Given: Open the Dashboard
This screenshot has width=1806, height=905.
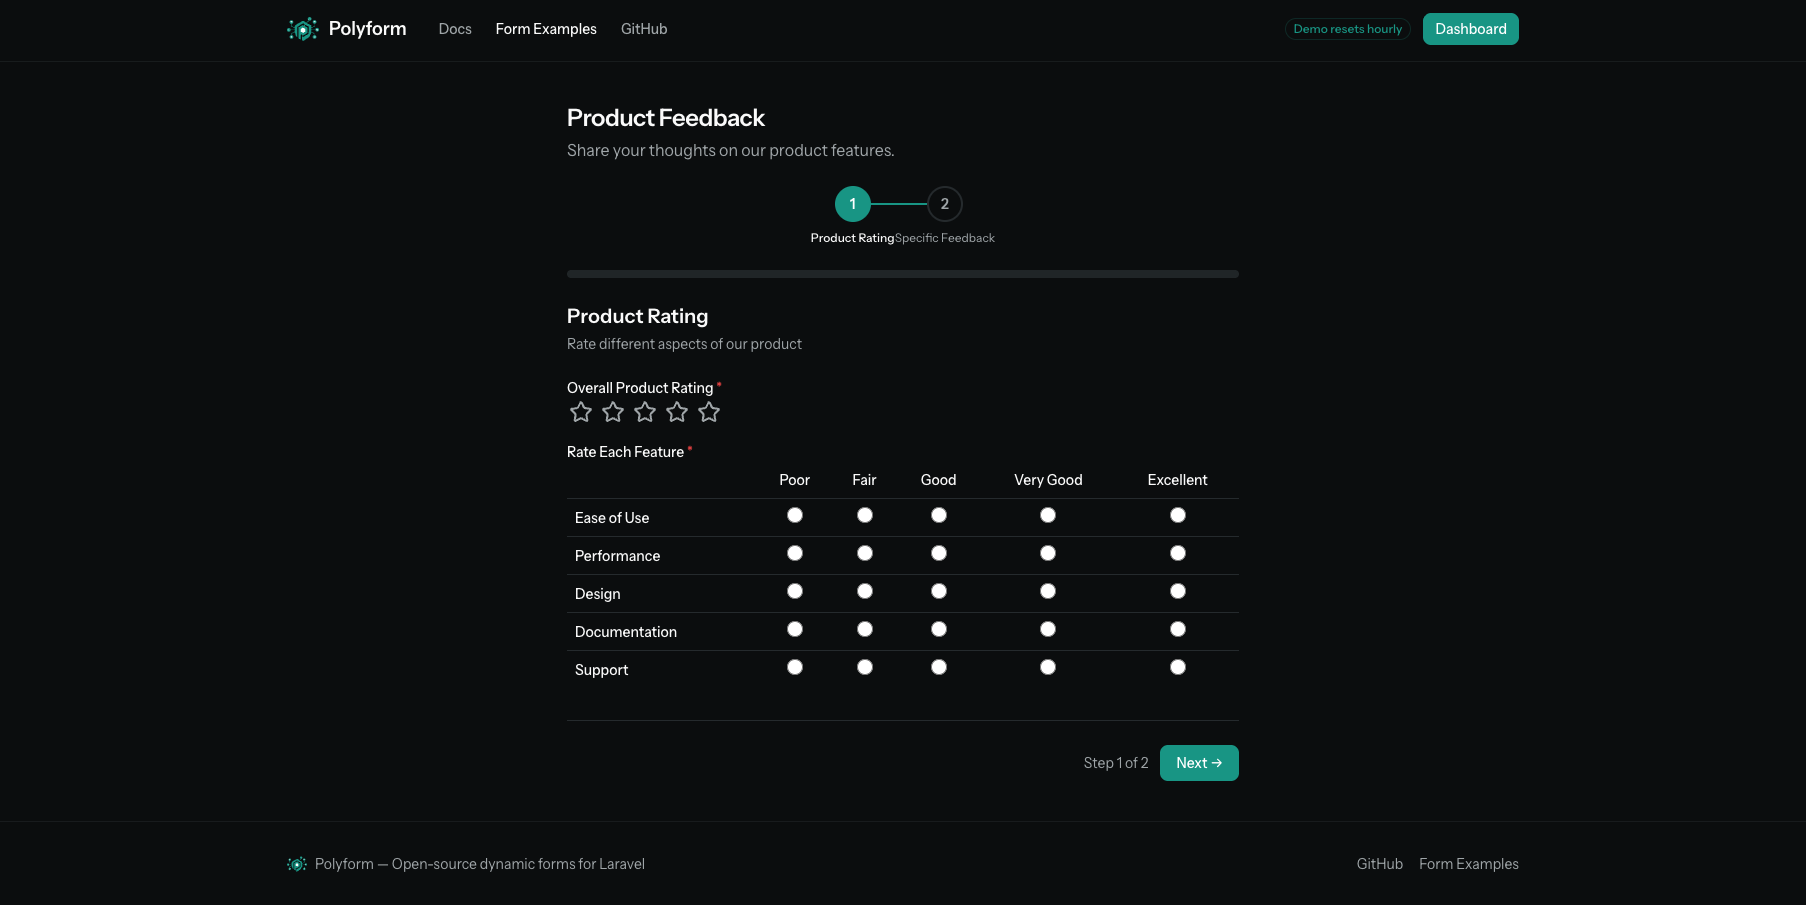Looking at the screenshot, I should pos(1470,29).
